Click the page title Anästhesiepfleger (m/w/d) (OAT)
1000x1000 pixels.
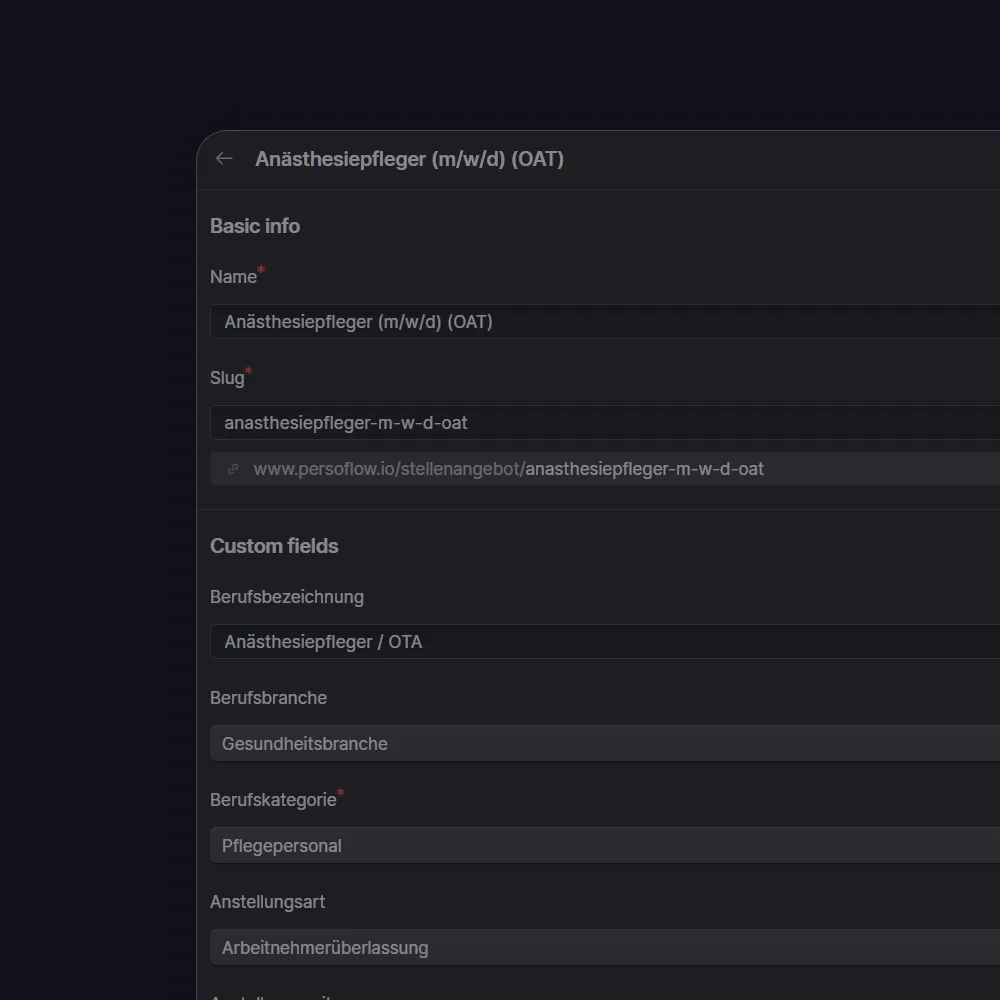click(409, 159)
